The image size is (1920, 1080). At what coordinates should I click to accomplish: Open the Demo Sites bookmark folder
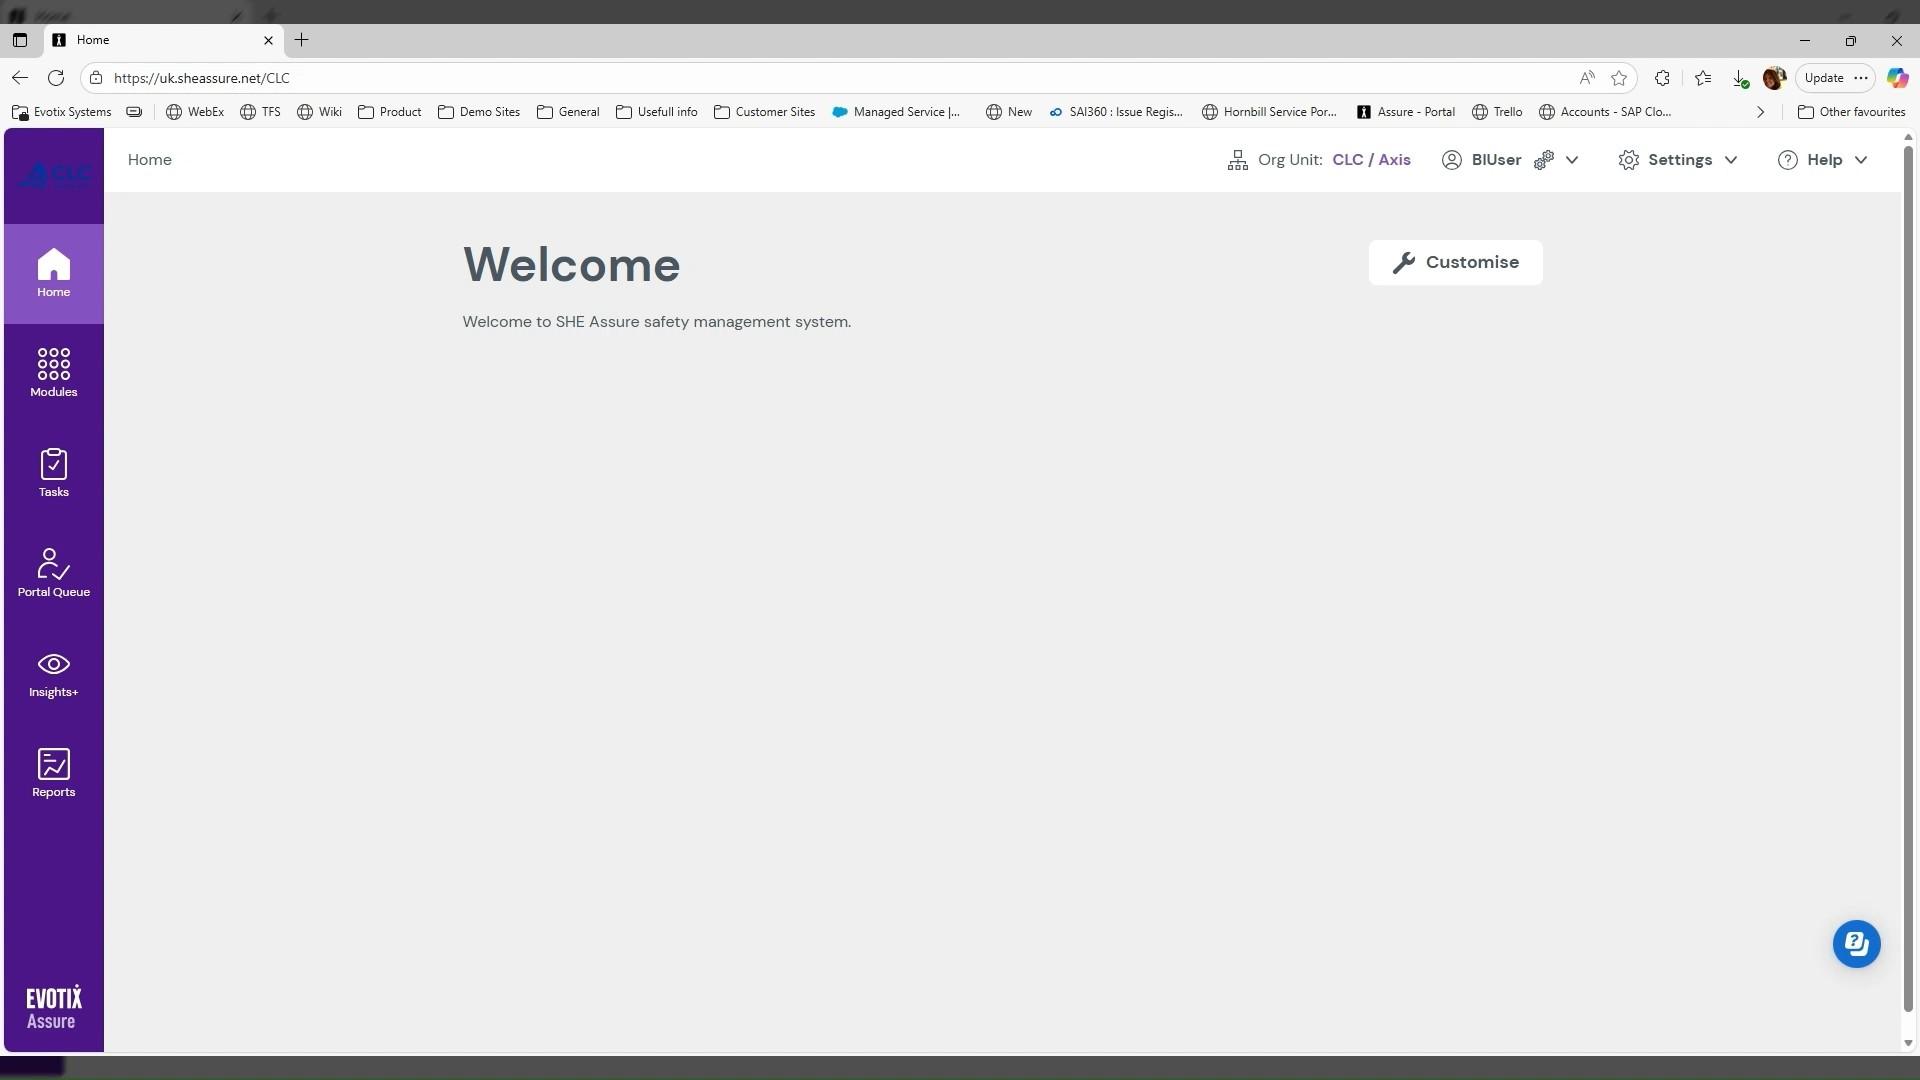click(479, 112)
